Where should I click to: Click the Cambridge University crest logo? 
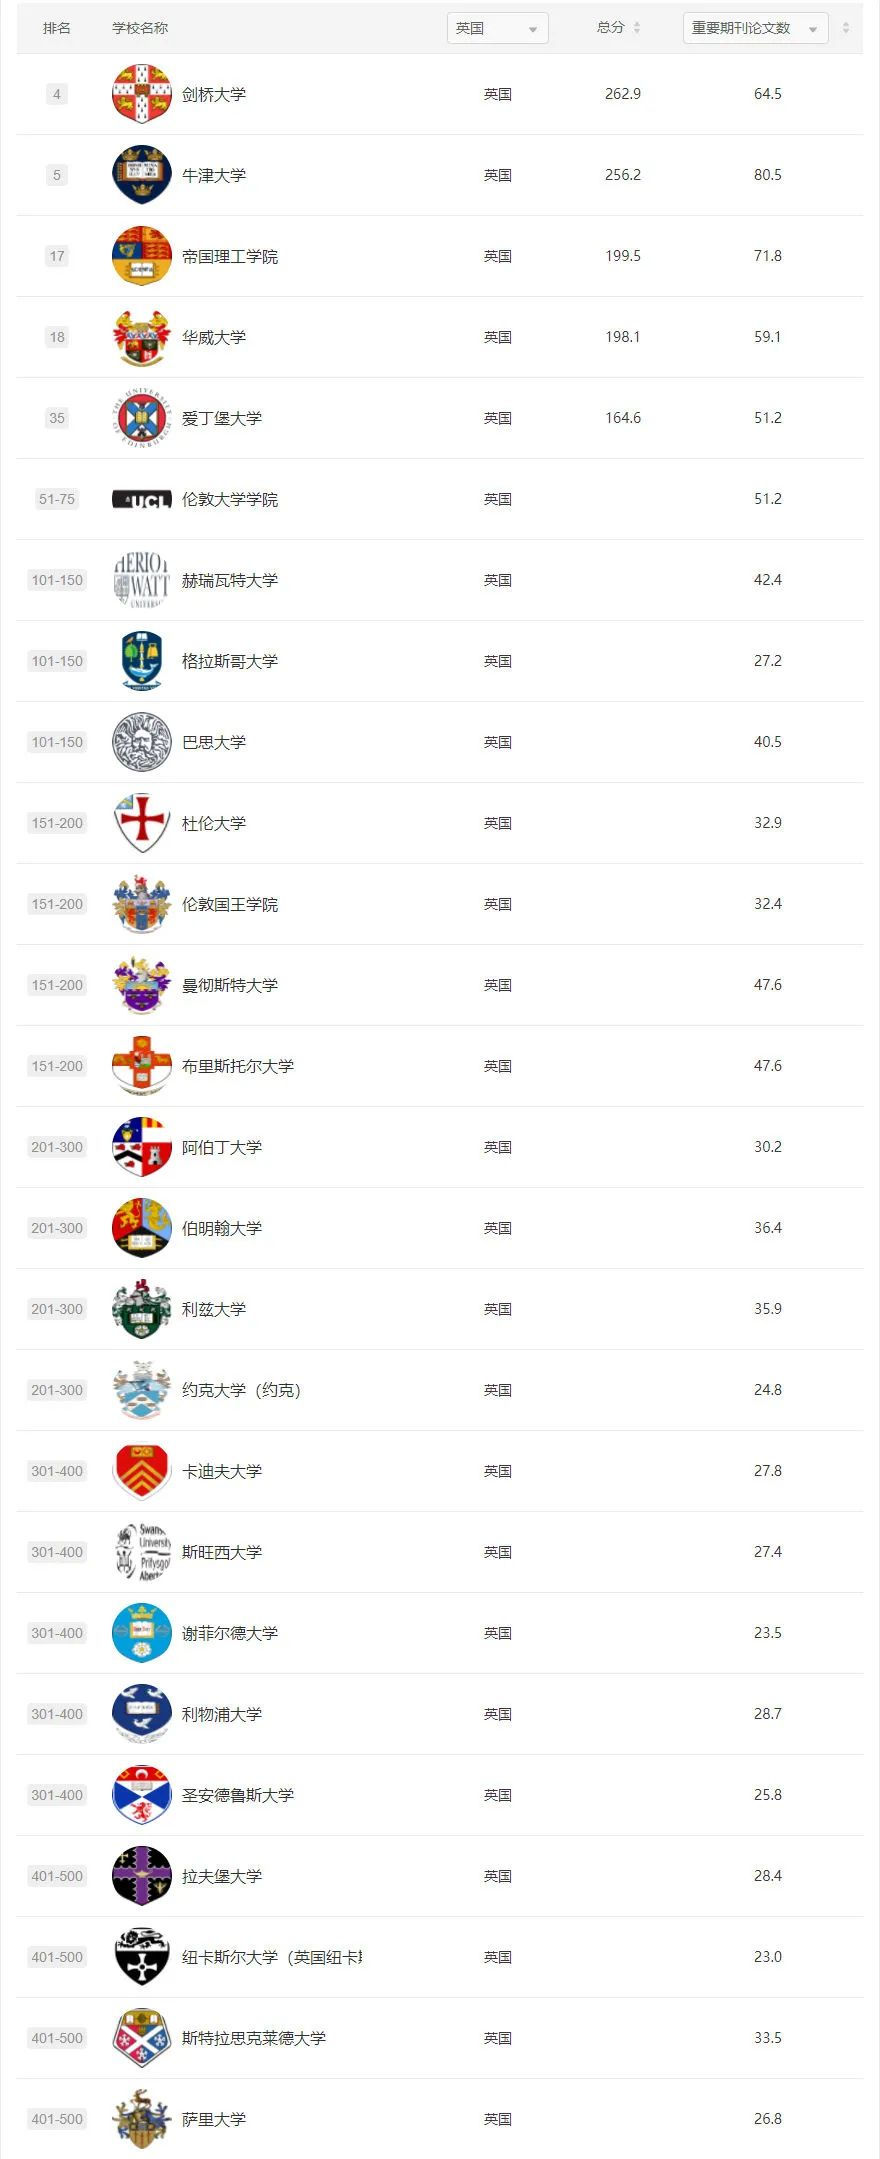pos(142,94)
